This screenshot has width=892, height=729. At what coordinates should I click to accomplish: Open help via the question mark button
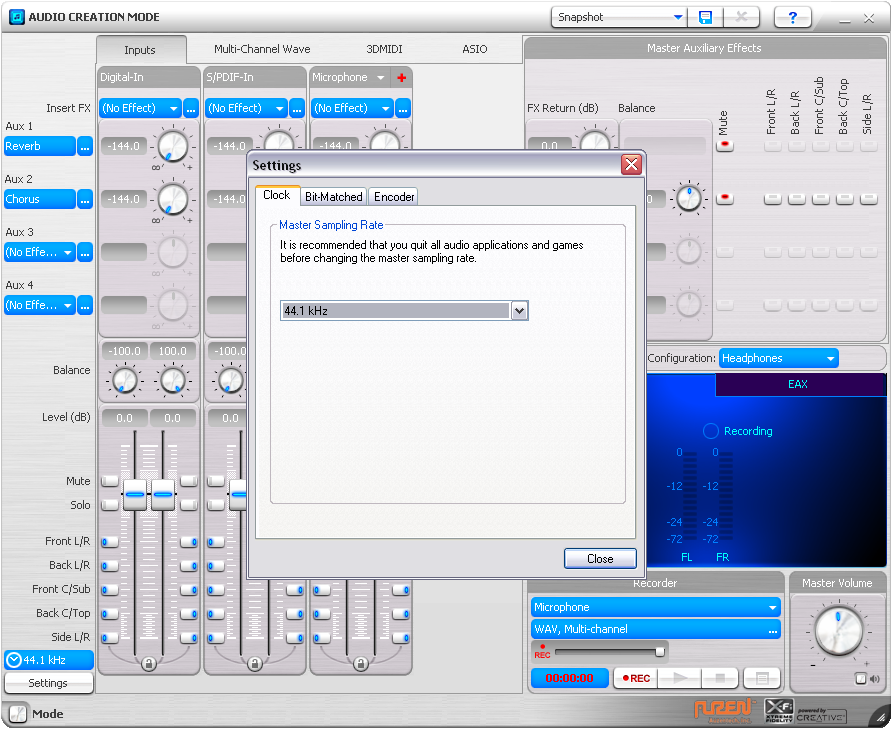(x=793, y=18)
